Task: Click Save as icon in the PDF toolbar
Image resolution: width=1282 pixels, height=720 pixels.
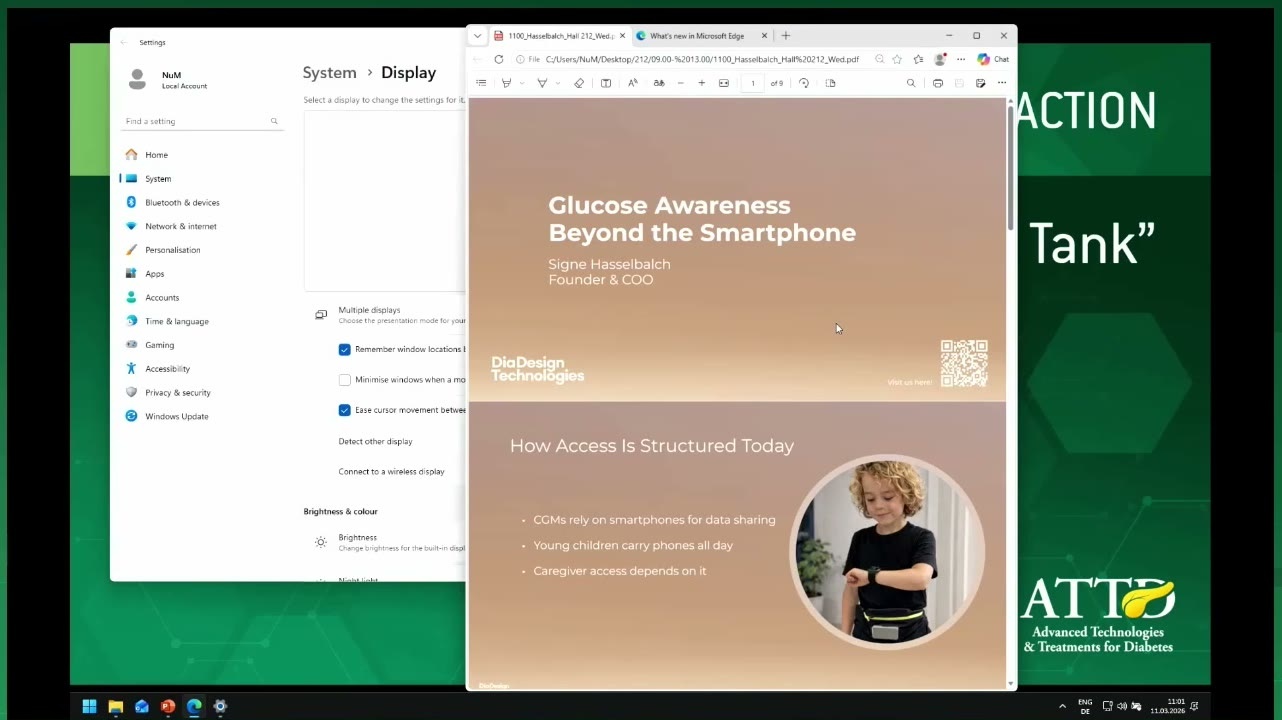Action: (x=981, y=83)
